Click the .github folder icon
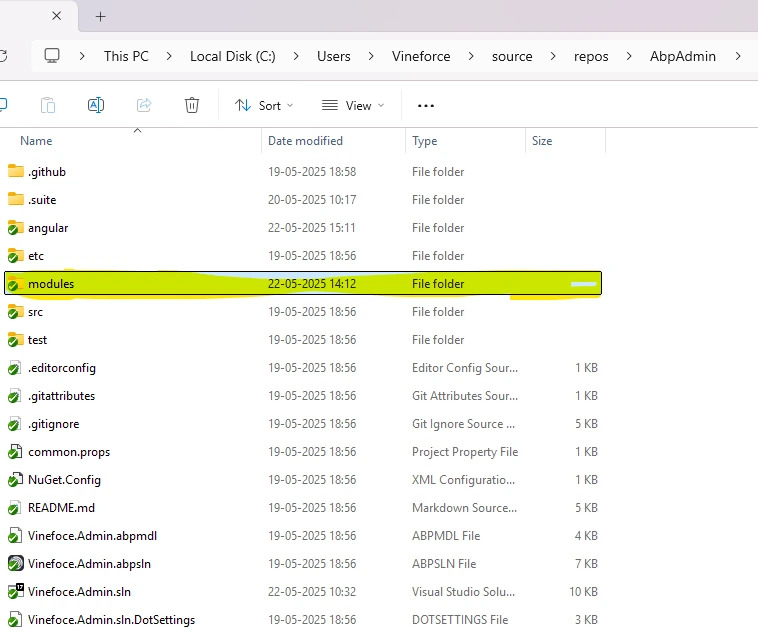Screen dimensions: 758x632 (15, 171)
